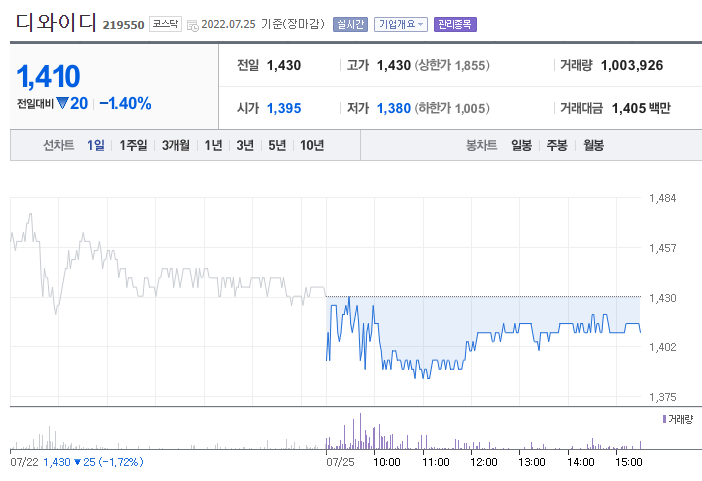
Task: Select the 3년 line chart tab
Action: tap(245, 145)
